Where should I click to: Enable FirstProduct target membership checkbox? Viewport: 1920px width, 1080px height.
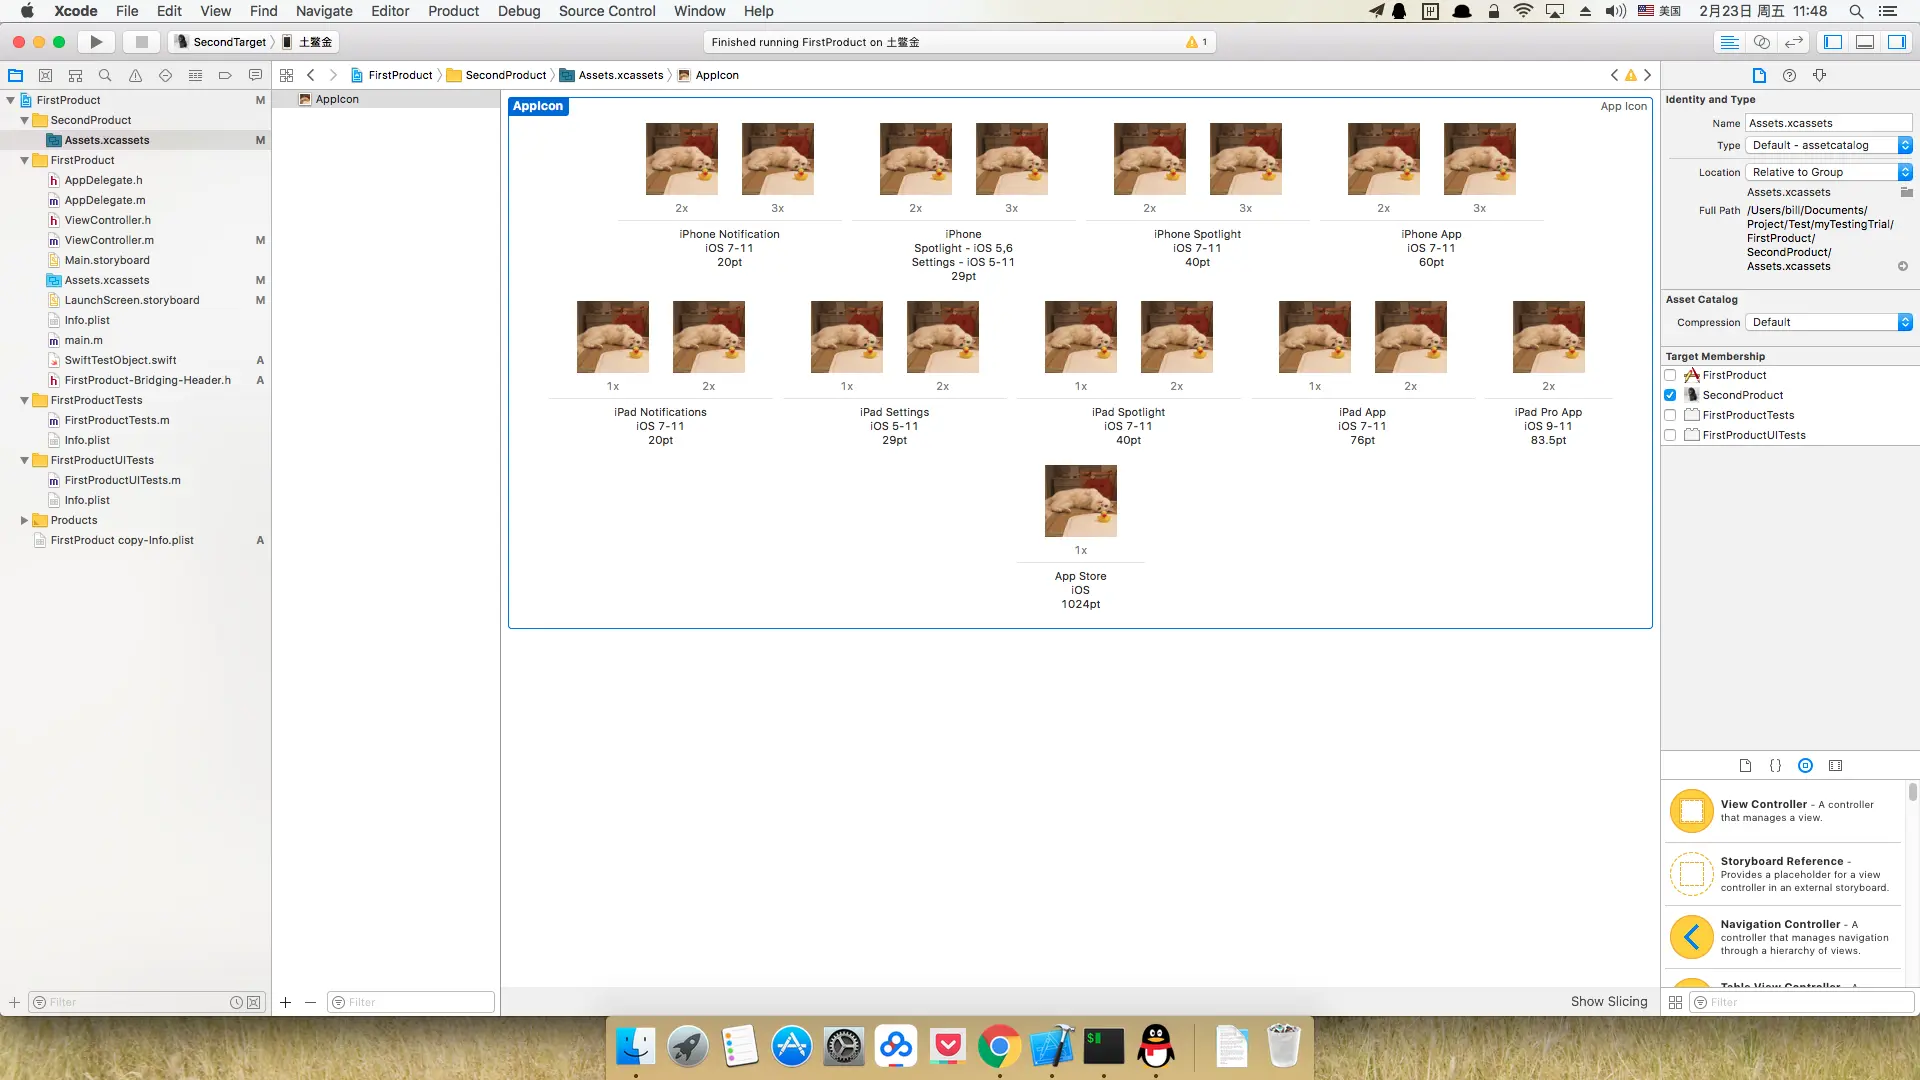coord(1670,375)
